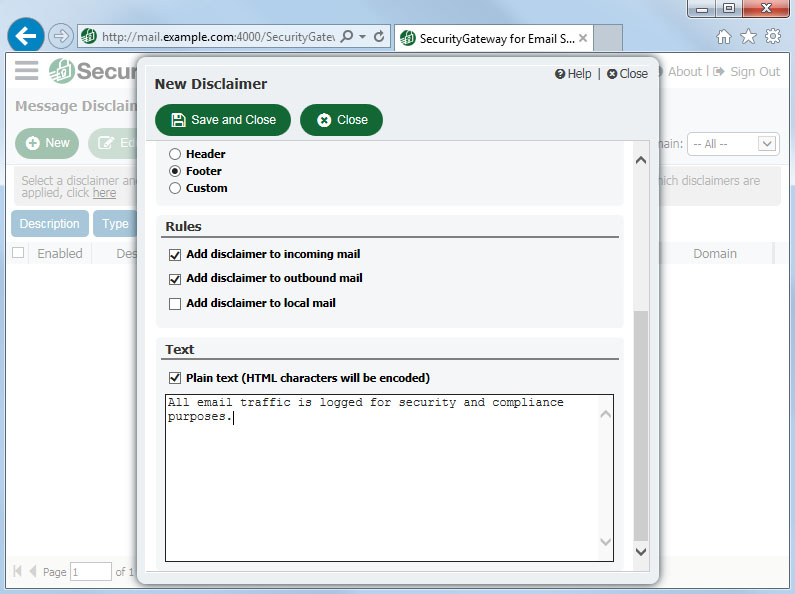
Task: Select the Custom radio option
Action: point(175,189)
